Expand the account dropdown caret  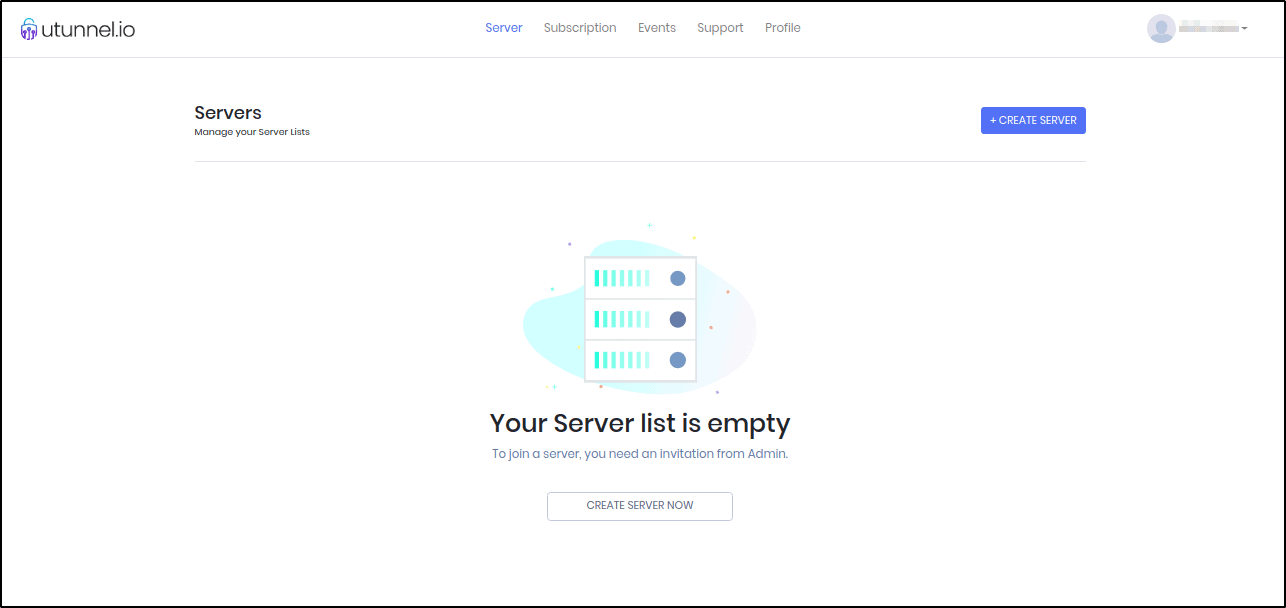point(1244,29)
